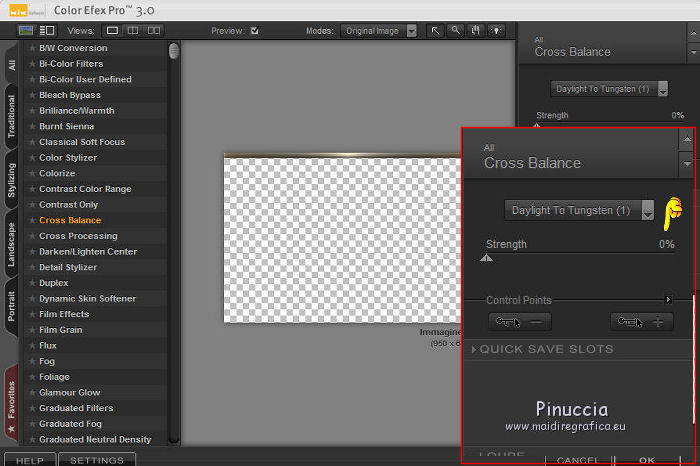This screenshot has width=700, height=466.
Task: Show the filter list panel layout icon
Action: pos(47,30)
